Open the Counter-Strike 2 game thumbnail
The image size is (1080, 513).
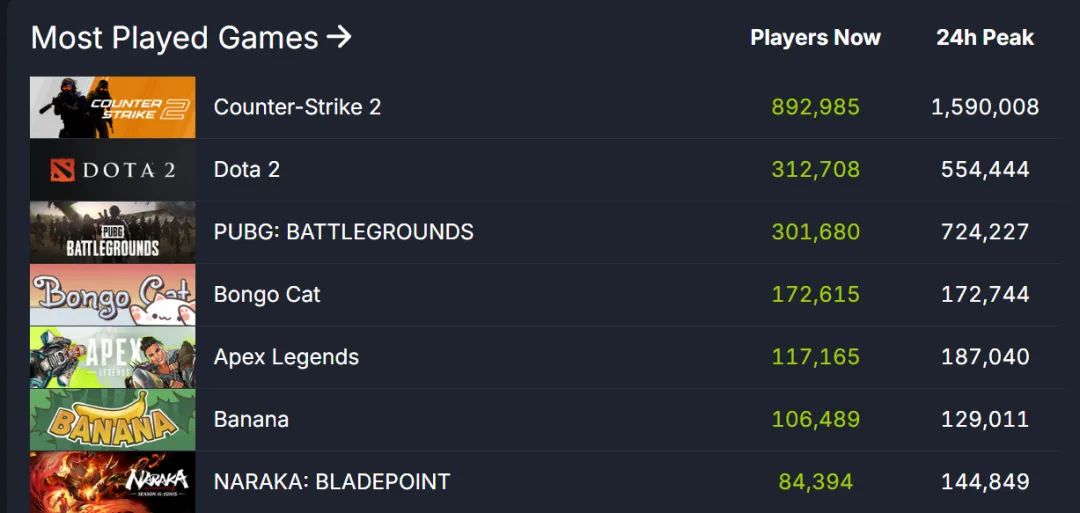click(x=113, y=107)
